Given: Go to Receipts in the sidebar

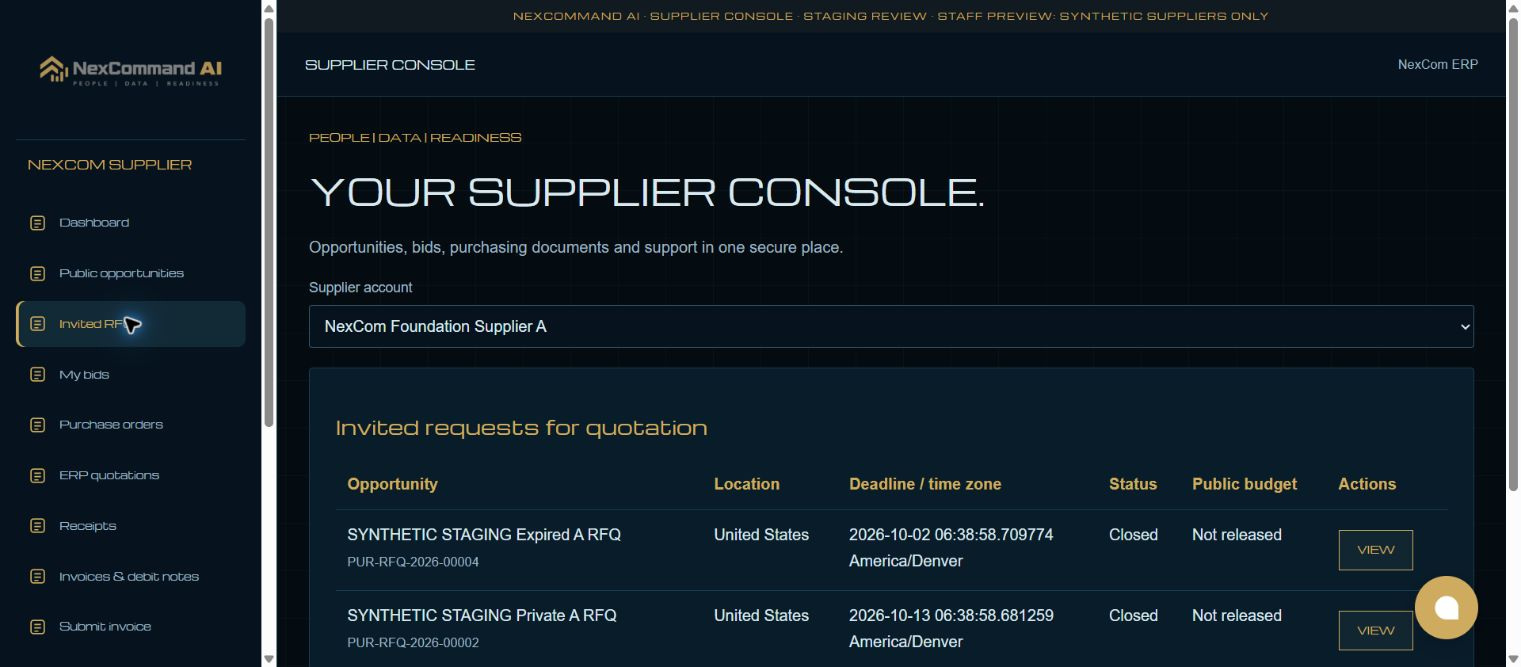Looking at the screenshot, I should pyautogui.click(x=131, y=526).
